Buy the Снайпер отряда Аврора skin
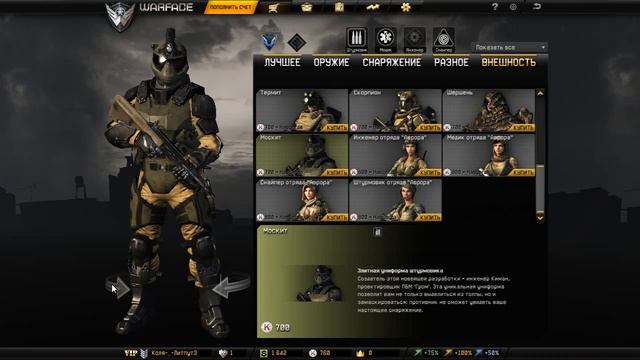 336,218
